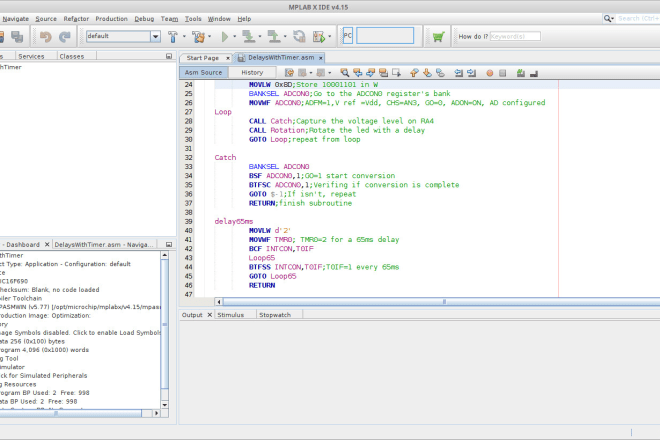Toggle Highlight Search icon in editor toolbar
Screen dimensions: 660x440
click(x=383, y=73)
